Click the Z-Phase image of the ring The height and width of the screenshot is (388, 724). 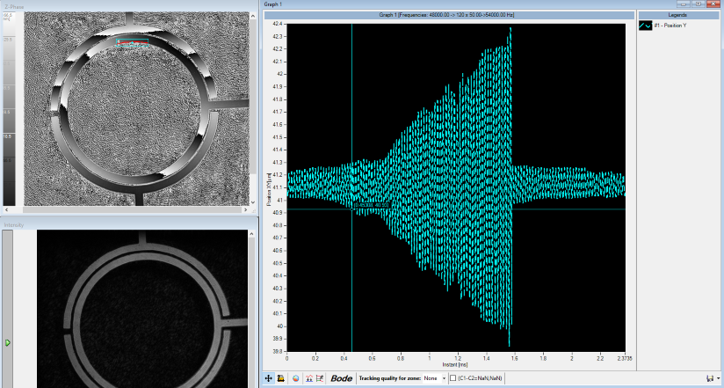pos(137,109)
